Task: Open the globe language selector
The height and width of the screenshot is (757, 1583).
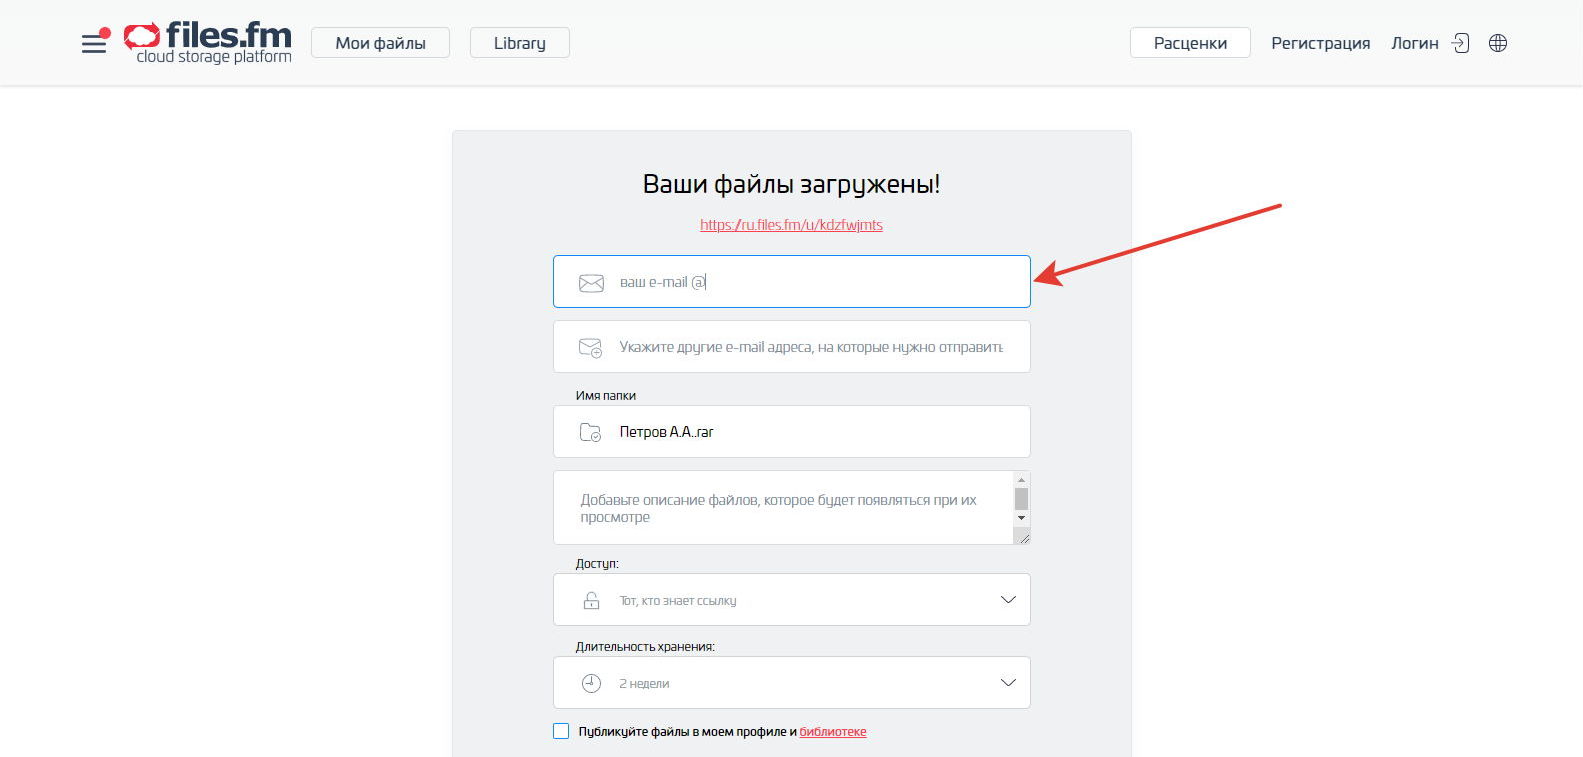Action: (1497, 43)
